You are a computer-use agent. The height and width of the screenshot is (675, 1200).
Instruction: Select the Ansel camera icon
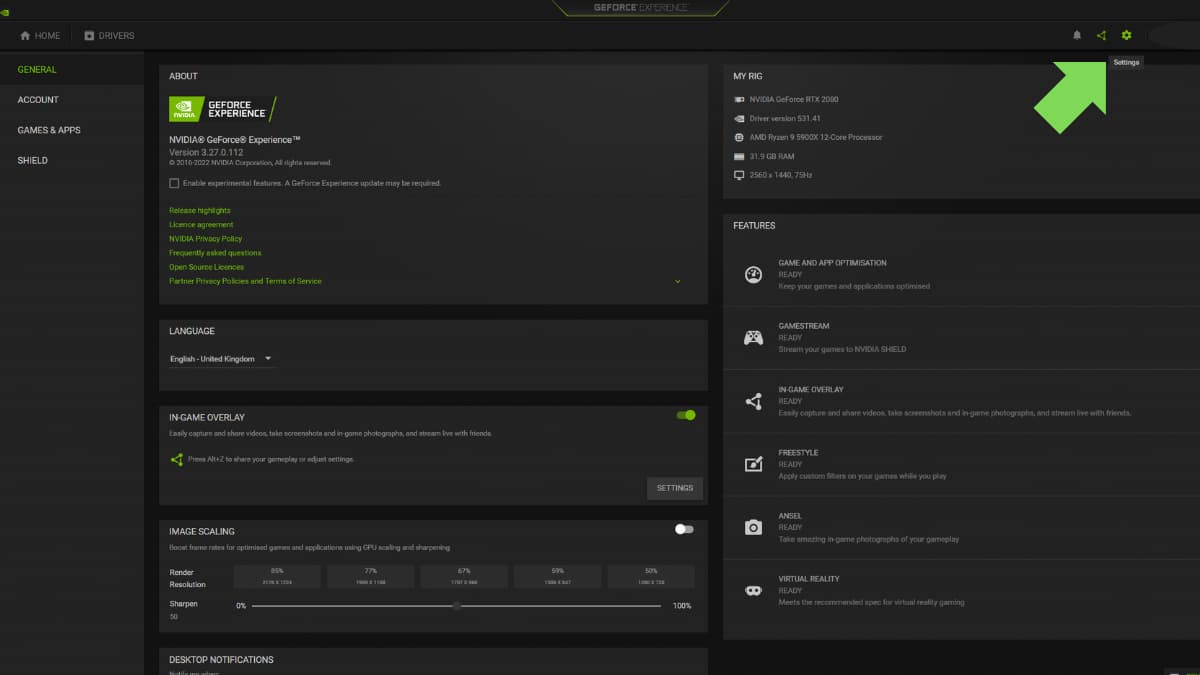(753, 527)
